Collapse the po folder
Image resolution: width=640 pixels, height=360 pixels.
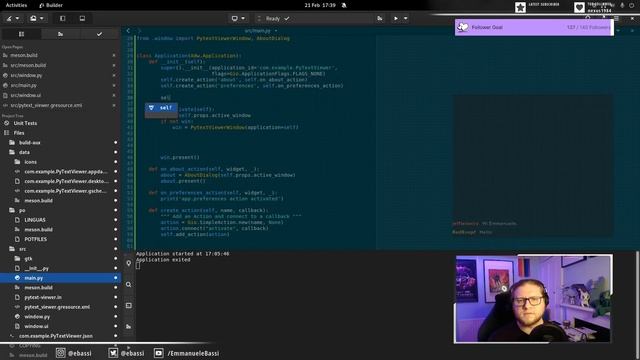pyautogui.click(x=60, y=210)
